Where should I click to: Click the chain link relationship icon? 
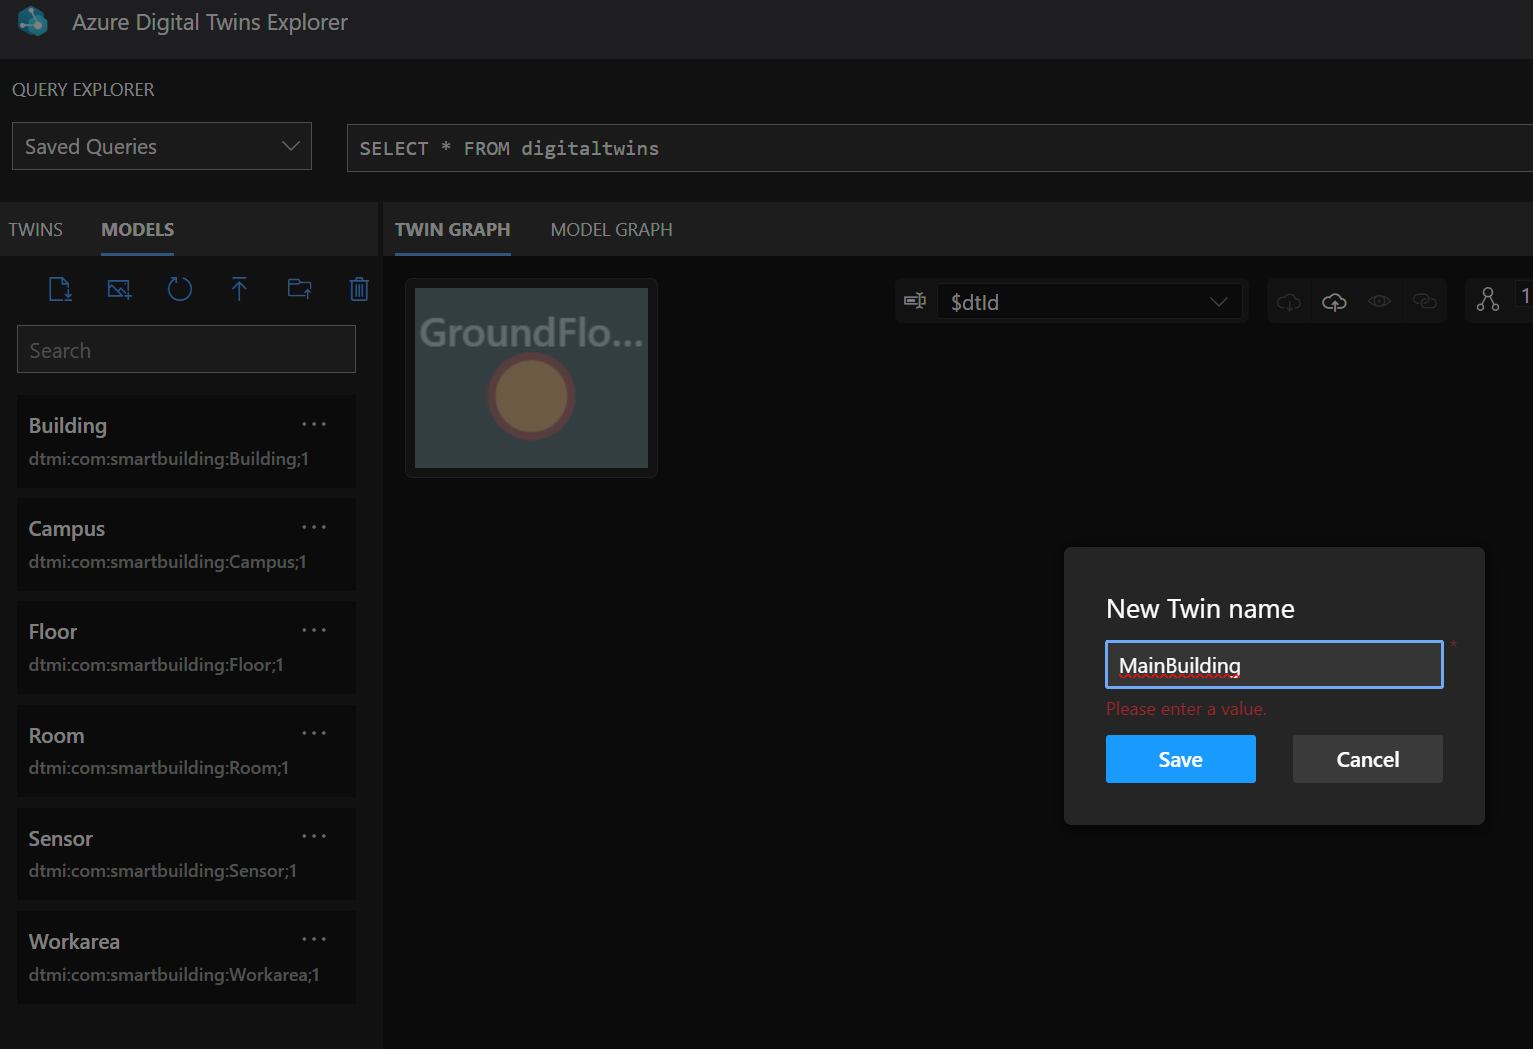tap(1425, 301)
